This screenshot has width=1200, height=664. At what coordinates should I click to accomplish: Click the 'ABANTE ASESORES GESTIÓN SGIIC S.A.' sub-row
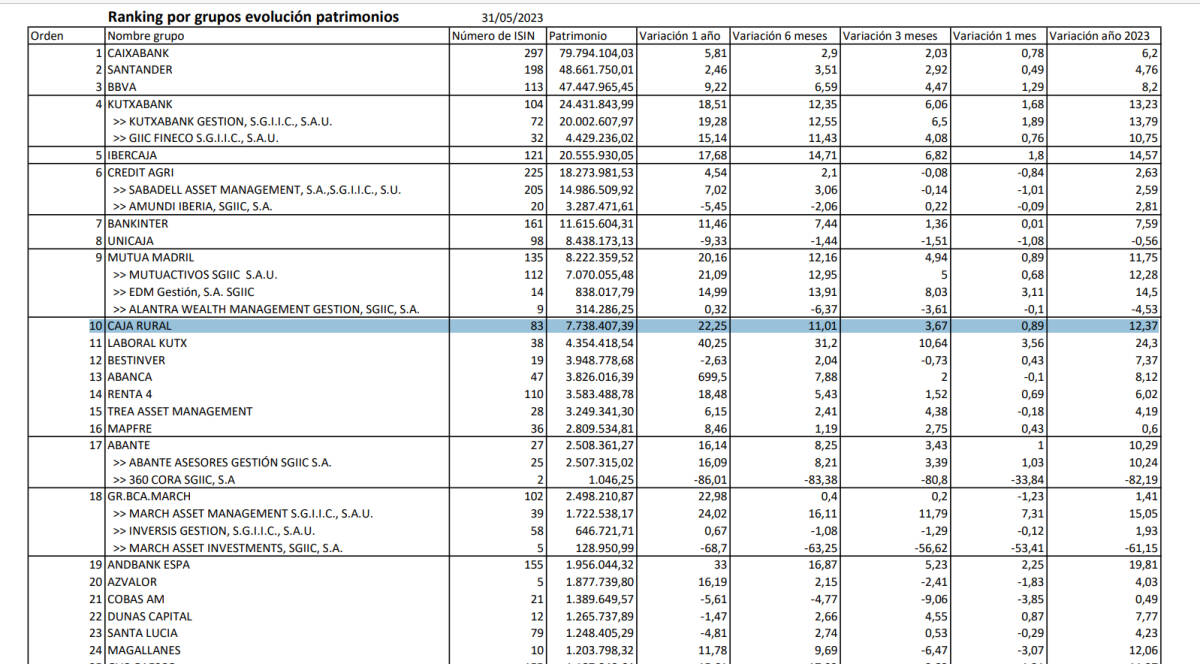point(223,462)
